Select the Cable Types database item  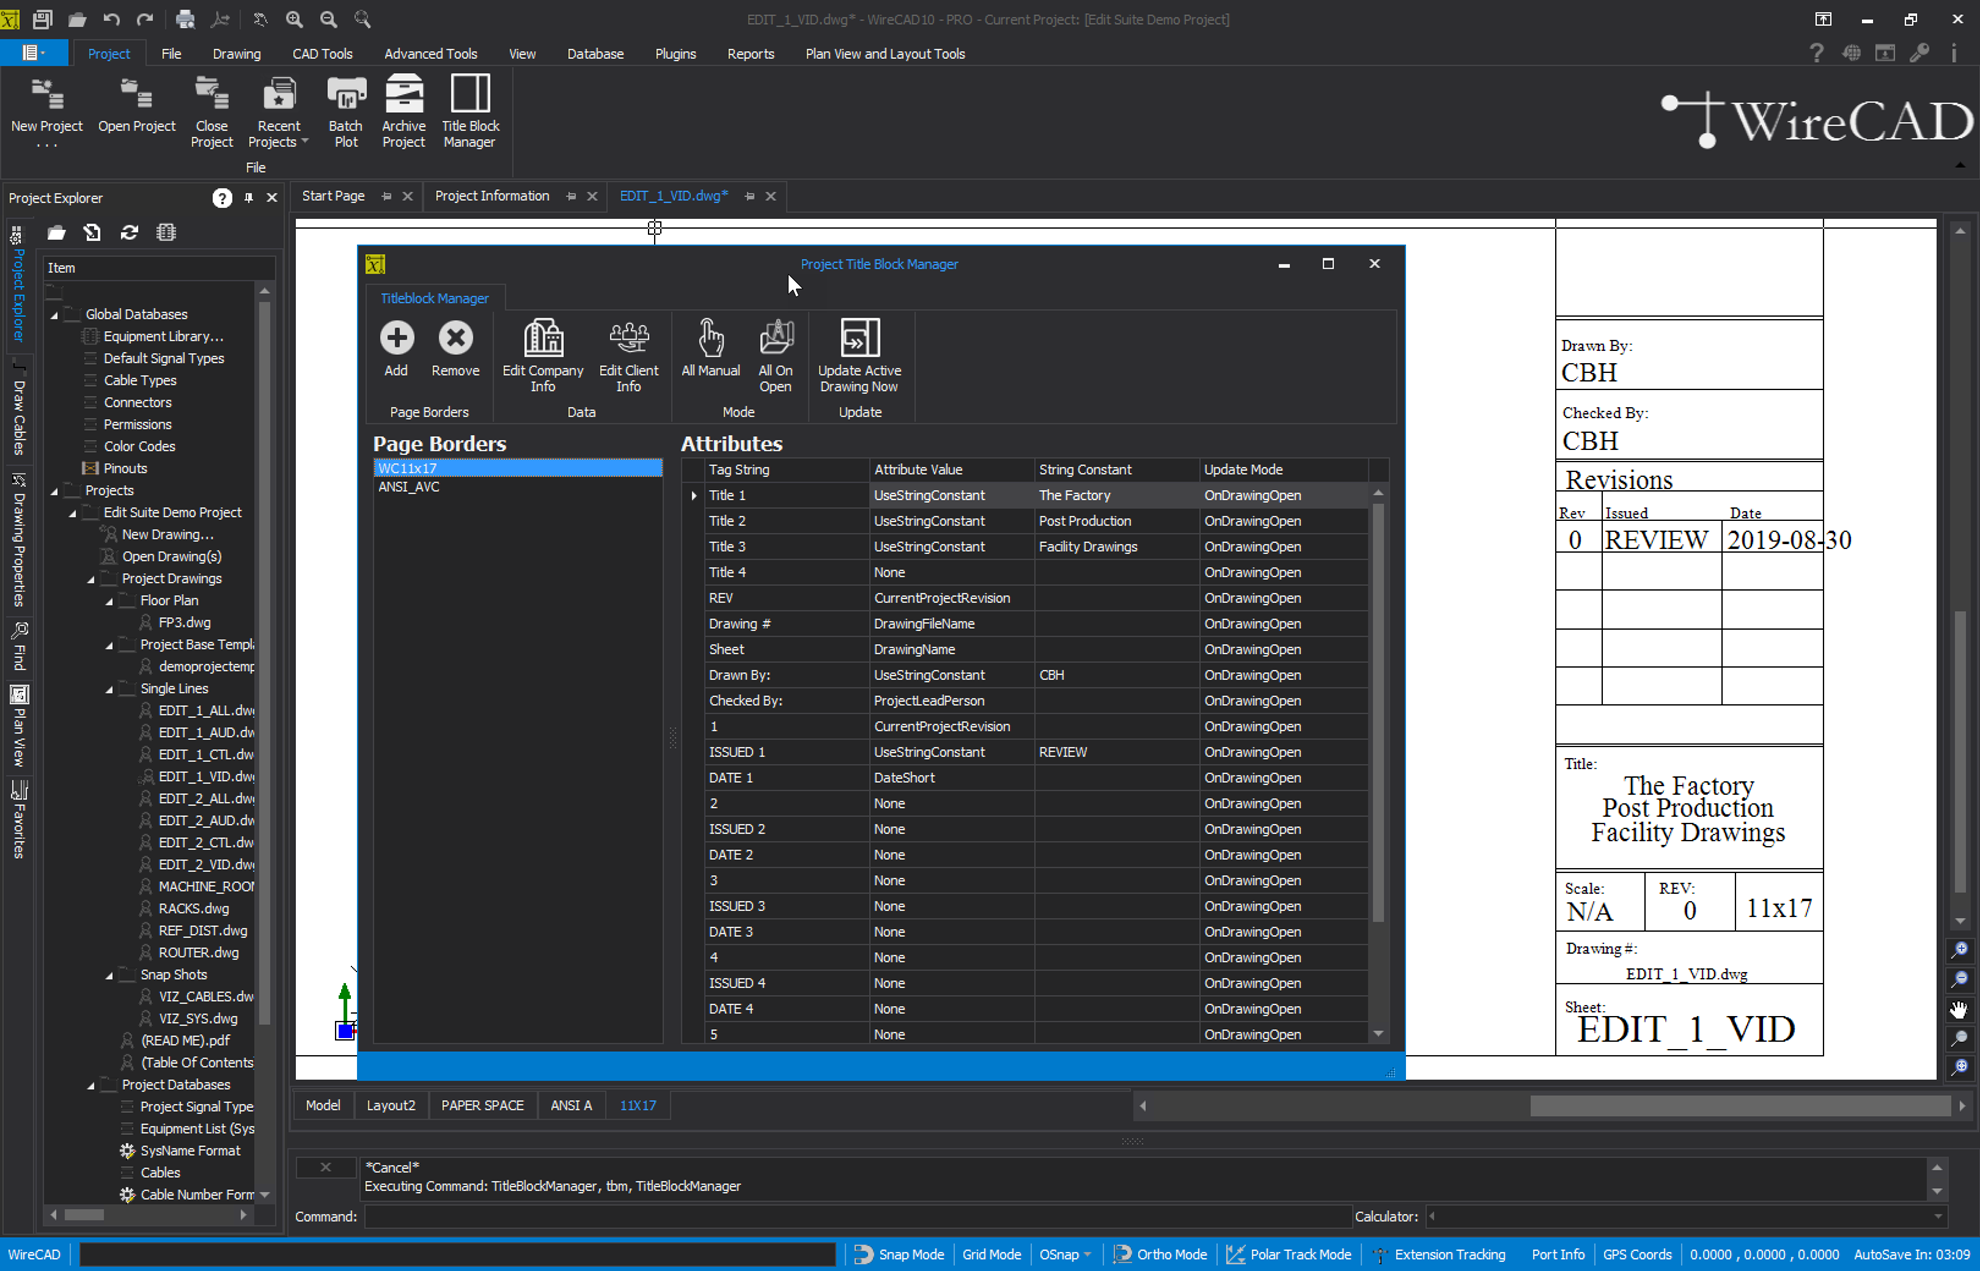coord(140,380)
